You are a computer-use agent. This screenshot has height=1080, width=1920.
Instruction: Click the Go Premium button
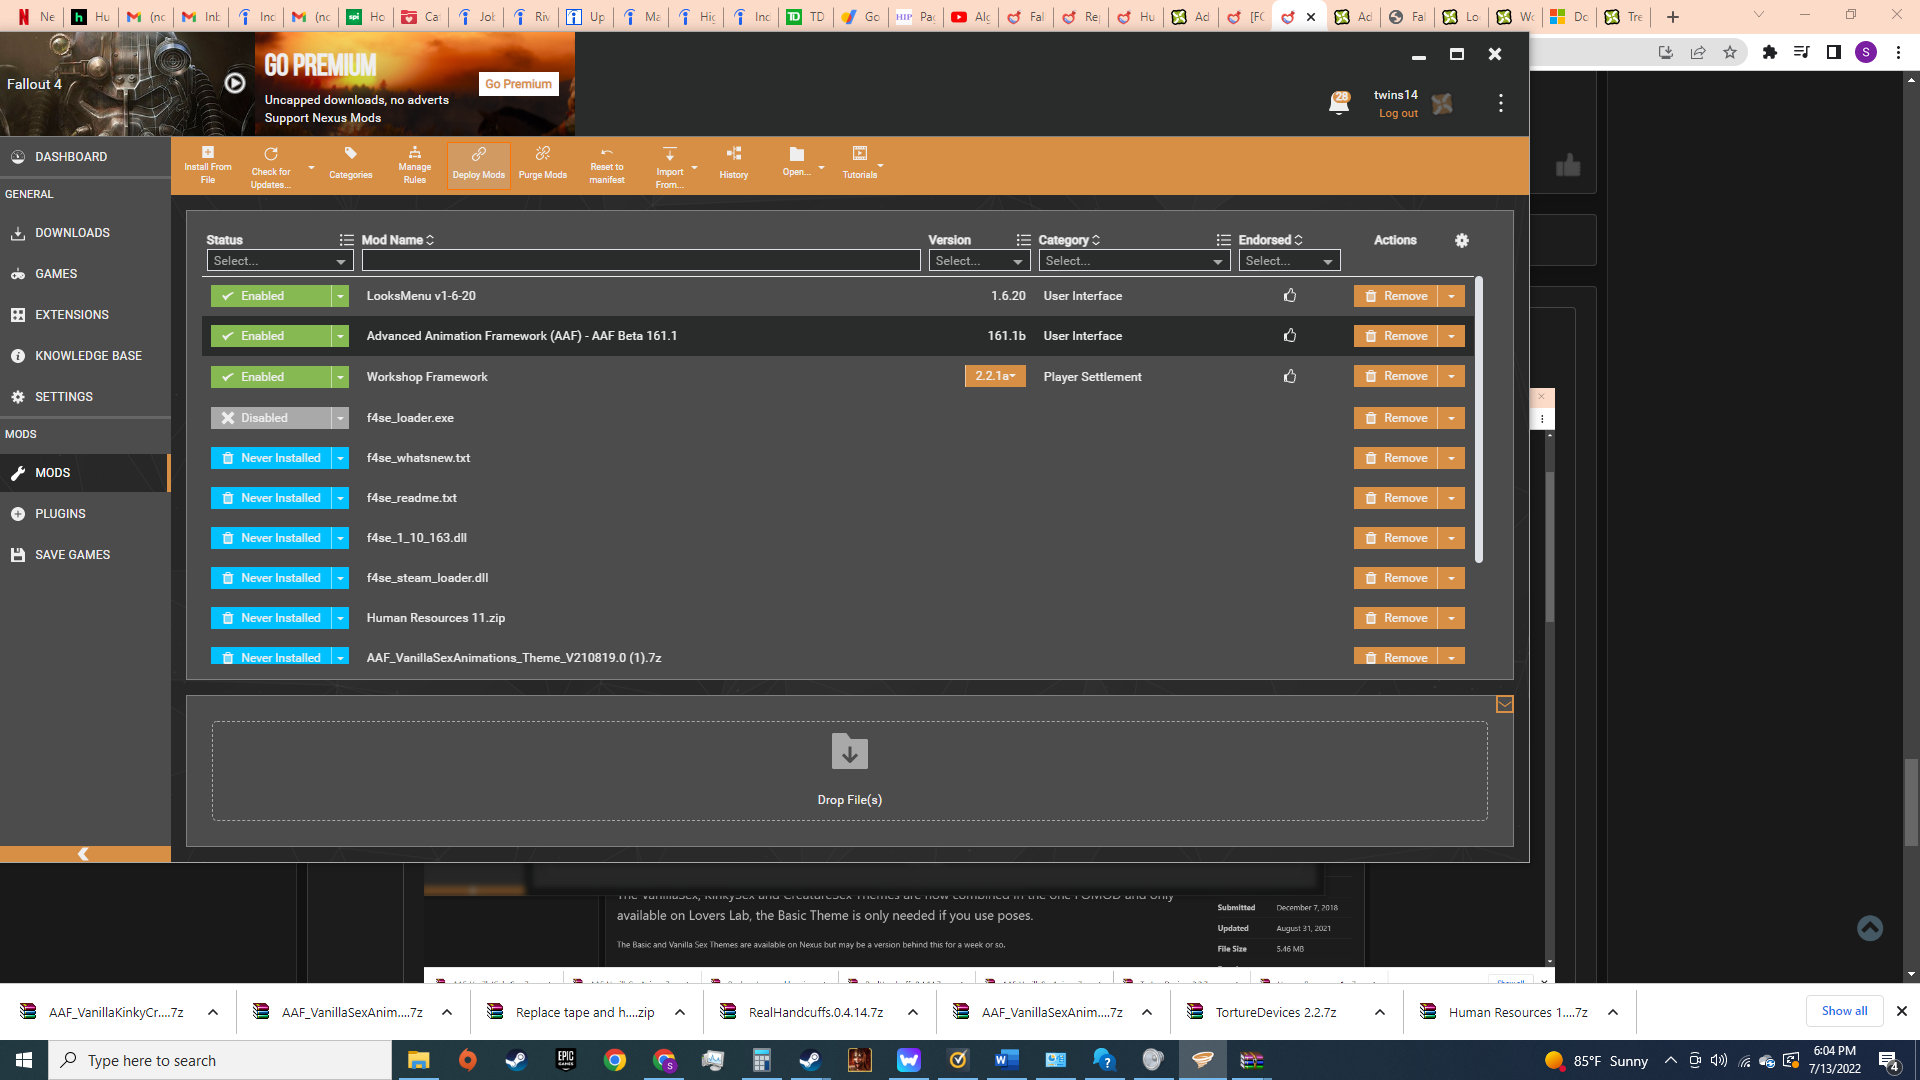[518, 84]
